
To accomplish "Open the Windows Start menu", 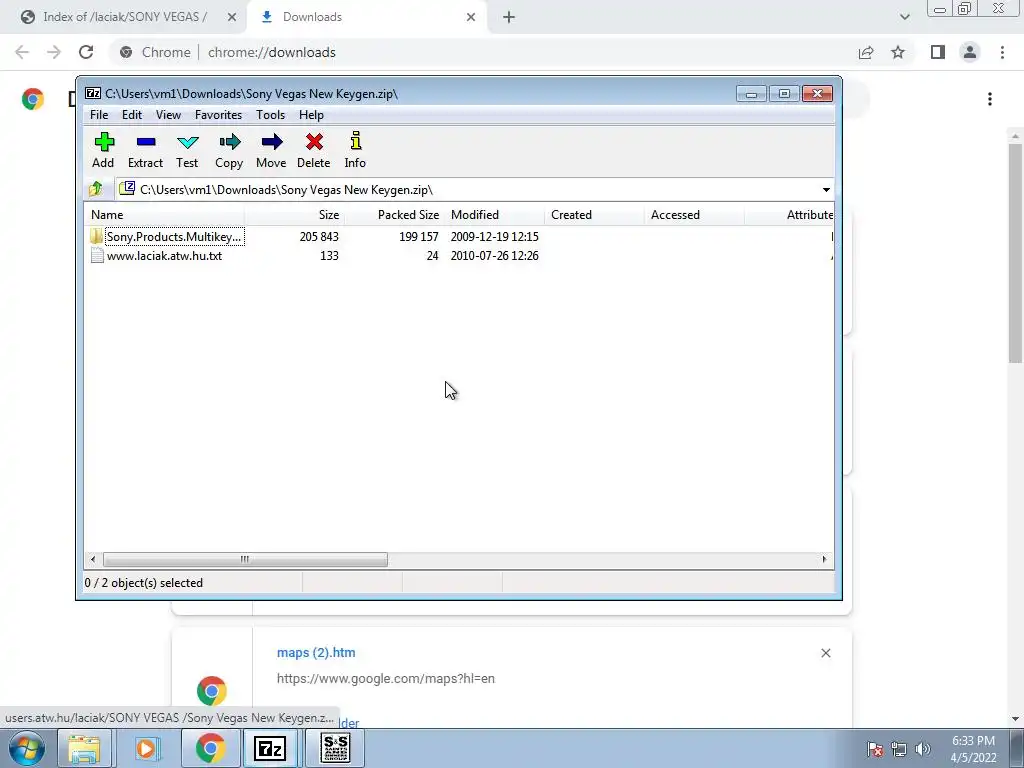I will [x=26, y=748].
